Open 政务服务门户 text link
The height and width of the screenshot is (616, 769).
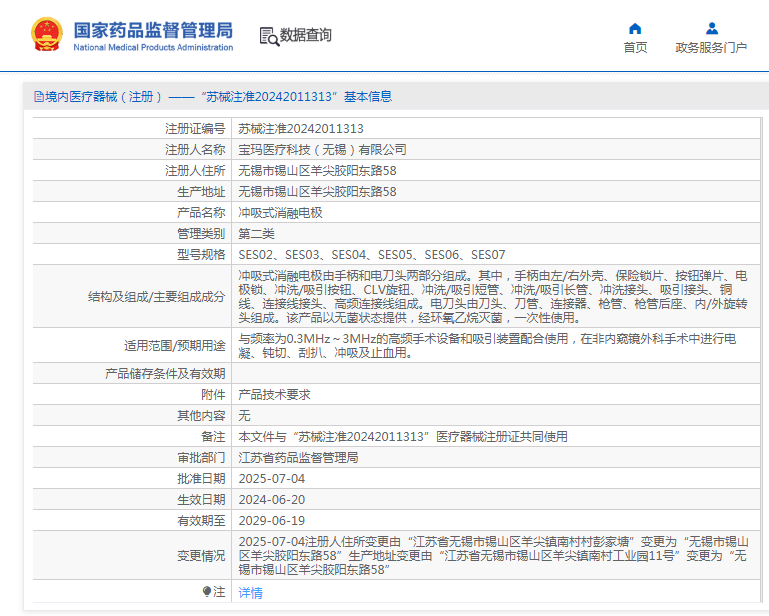711,48
